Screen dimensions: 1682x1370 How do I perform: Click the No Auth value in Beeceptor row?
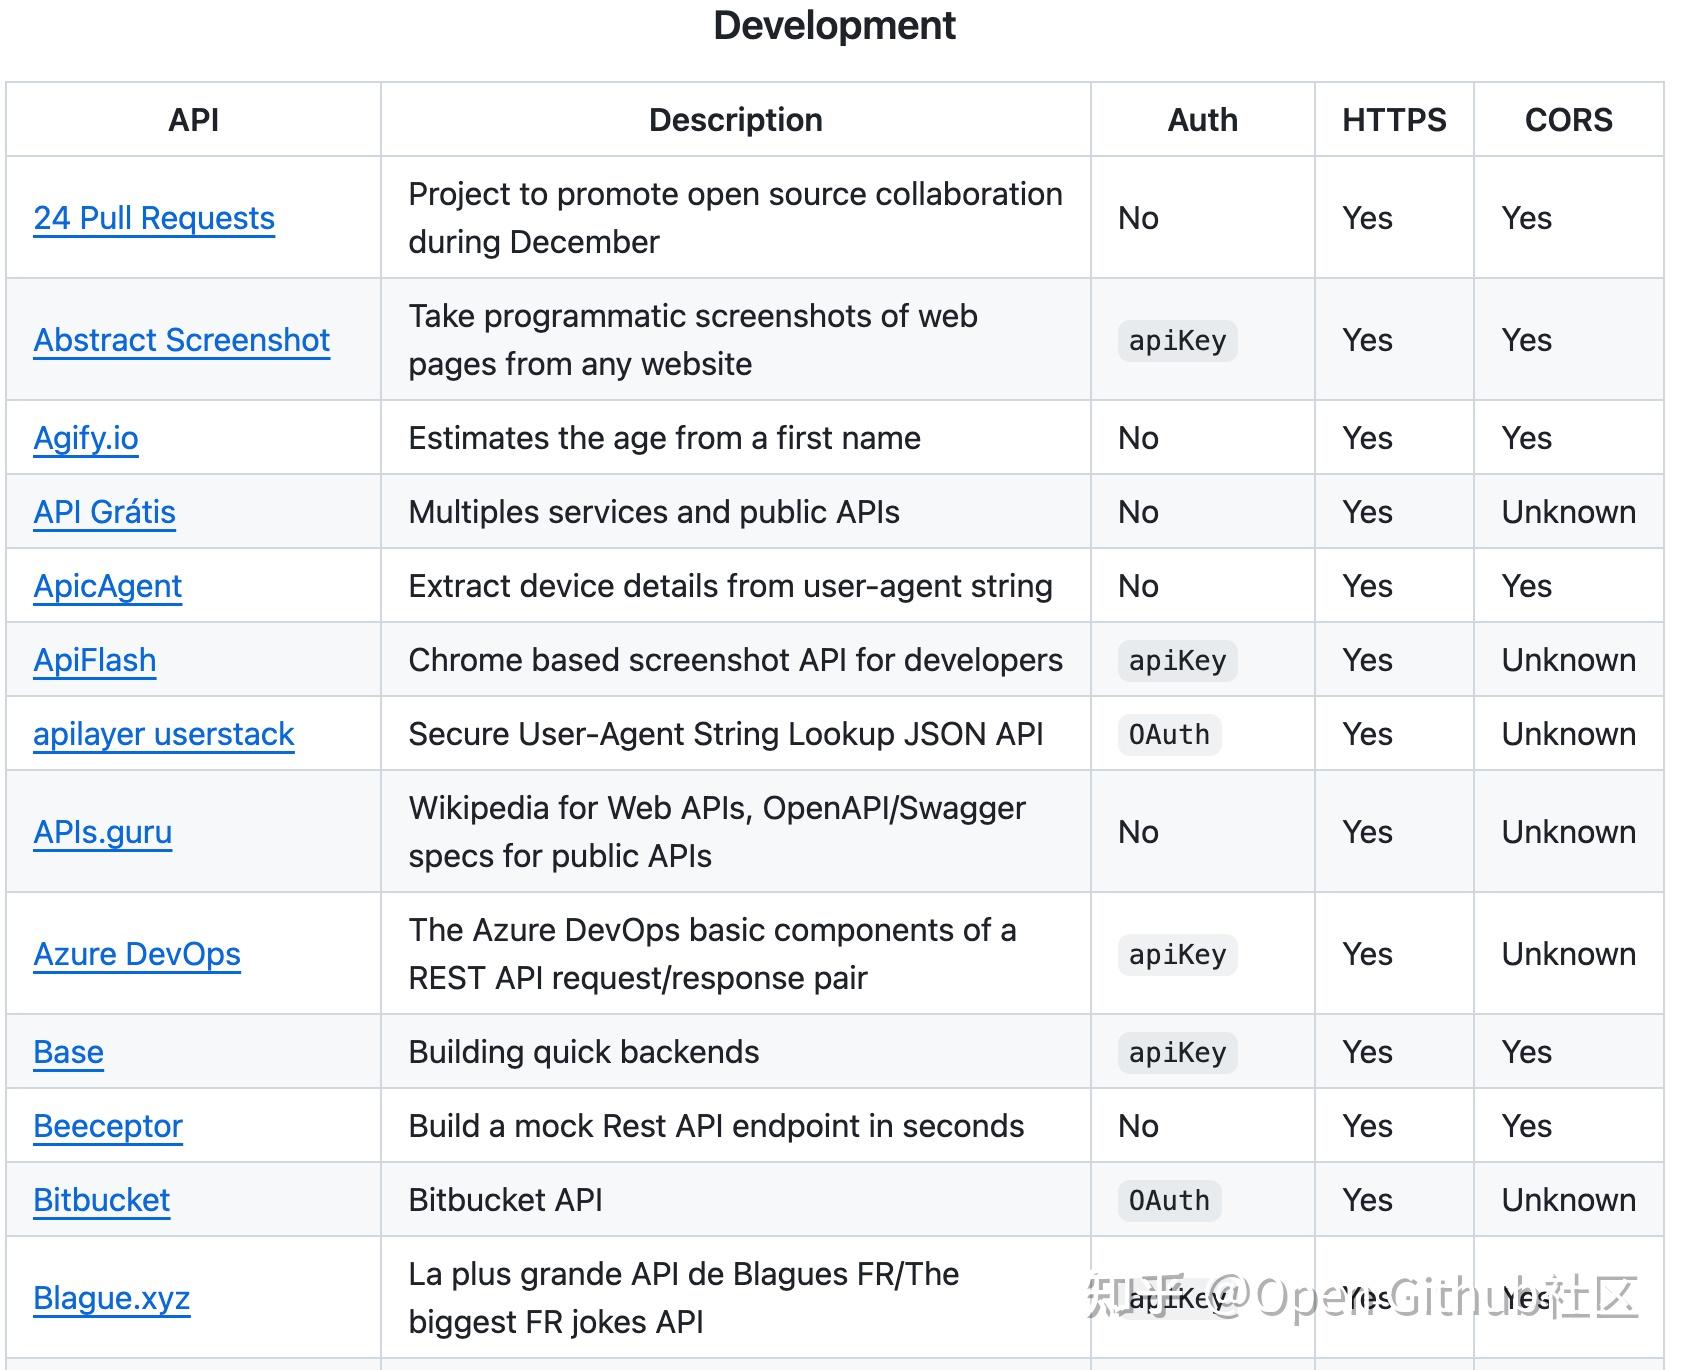[1138, 1126]
